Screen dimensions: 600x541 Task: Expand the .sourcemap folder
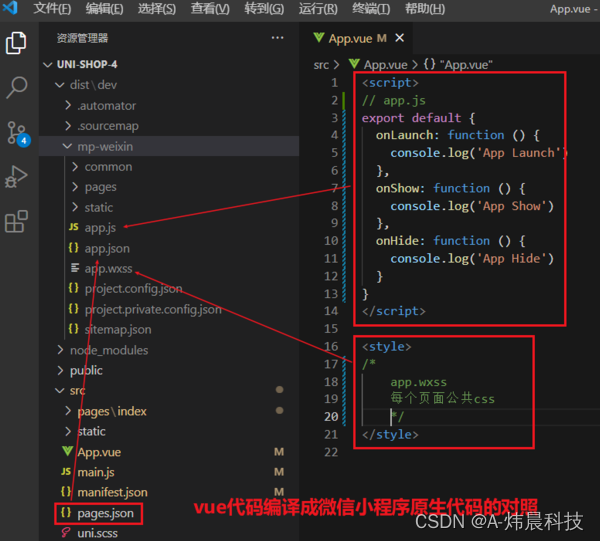68,125
